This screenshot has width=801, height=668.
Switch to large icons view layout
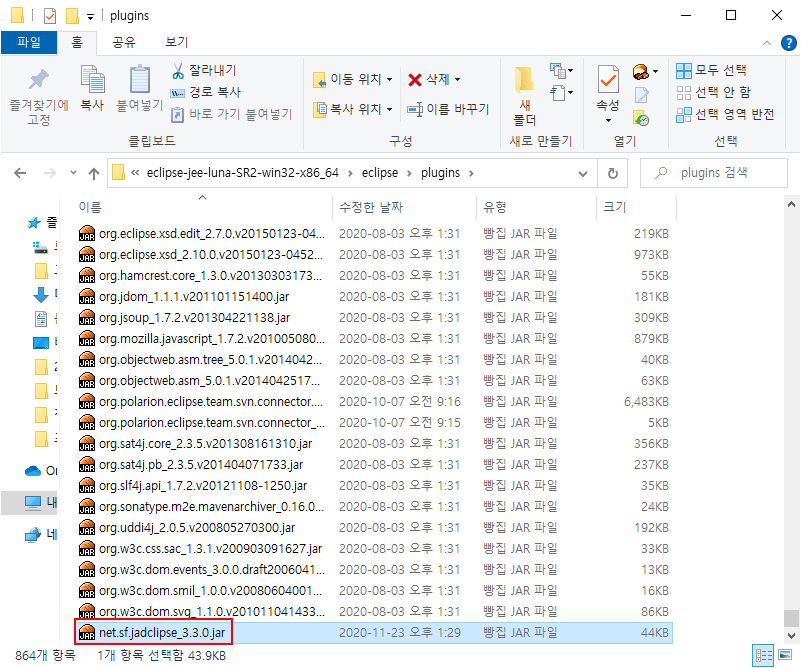point(785,655)
